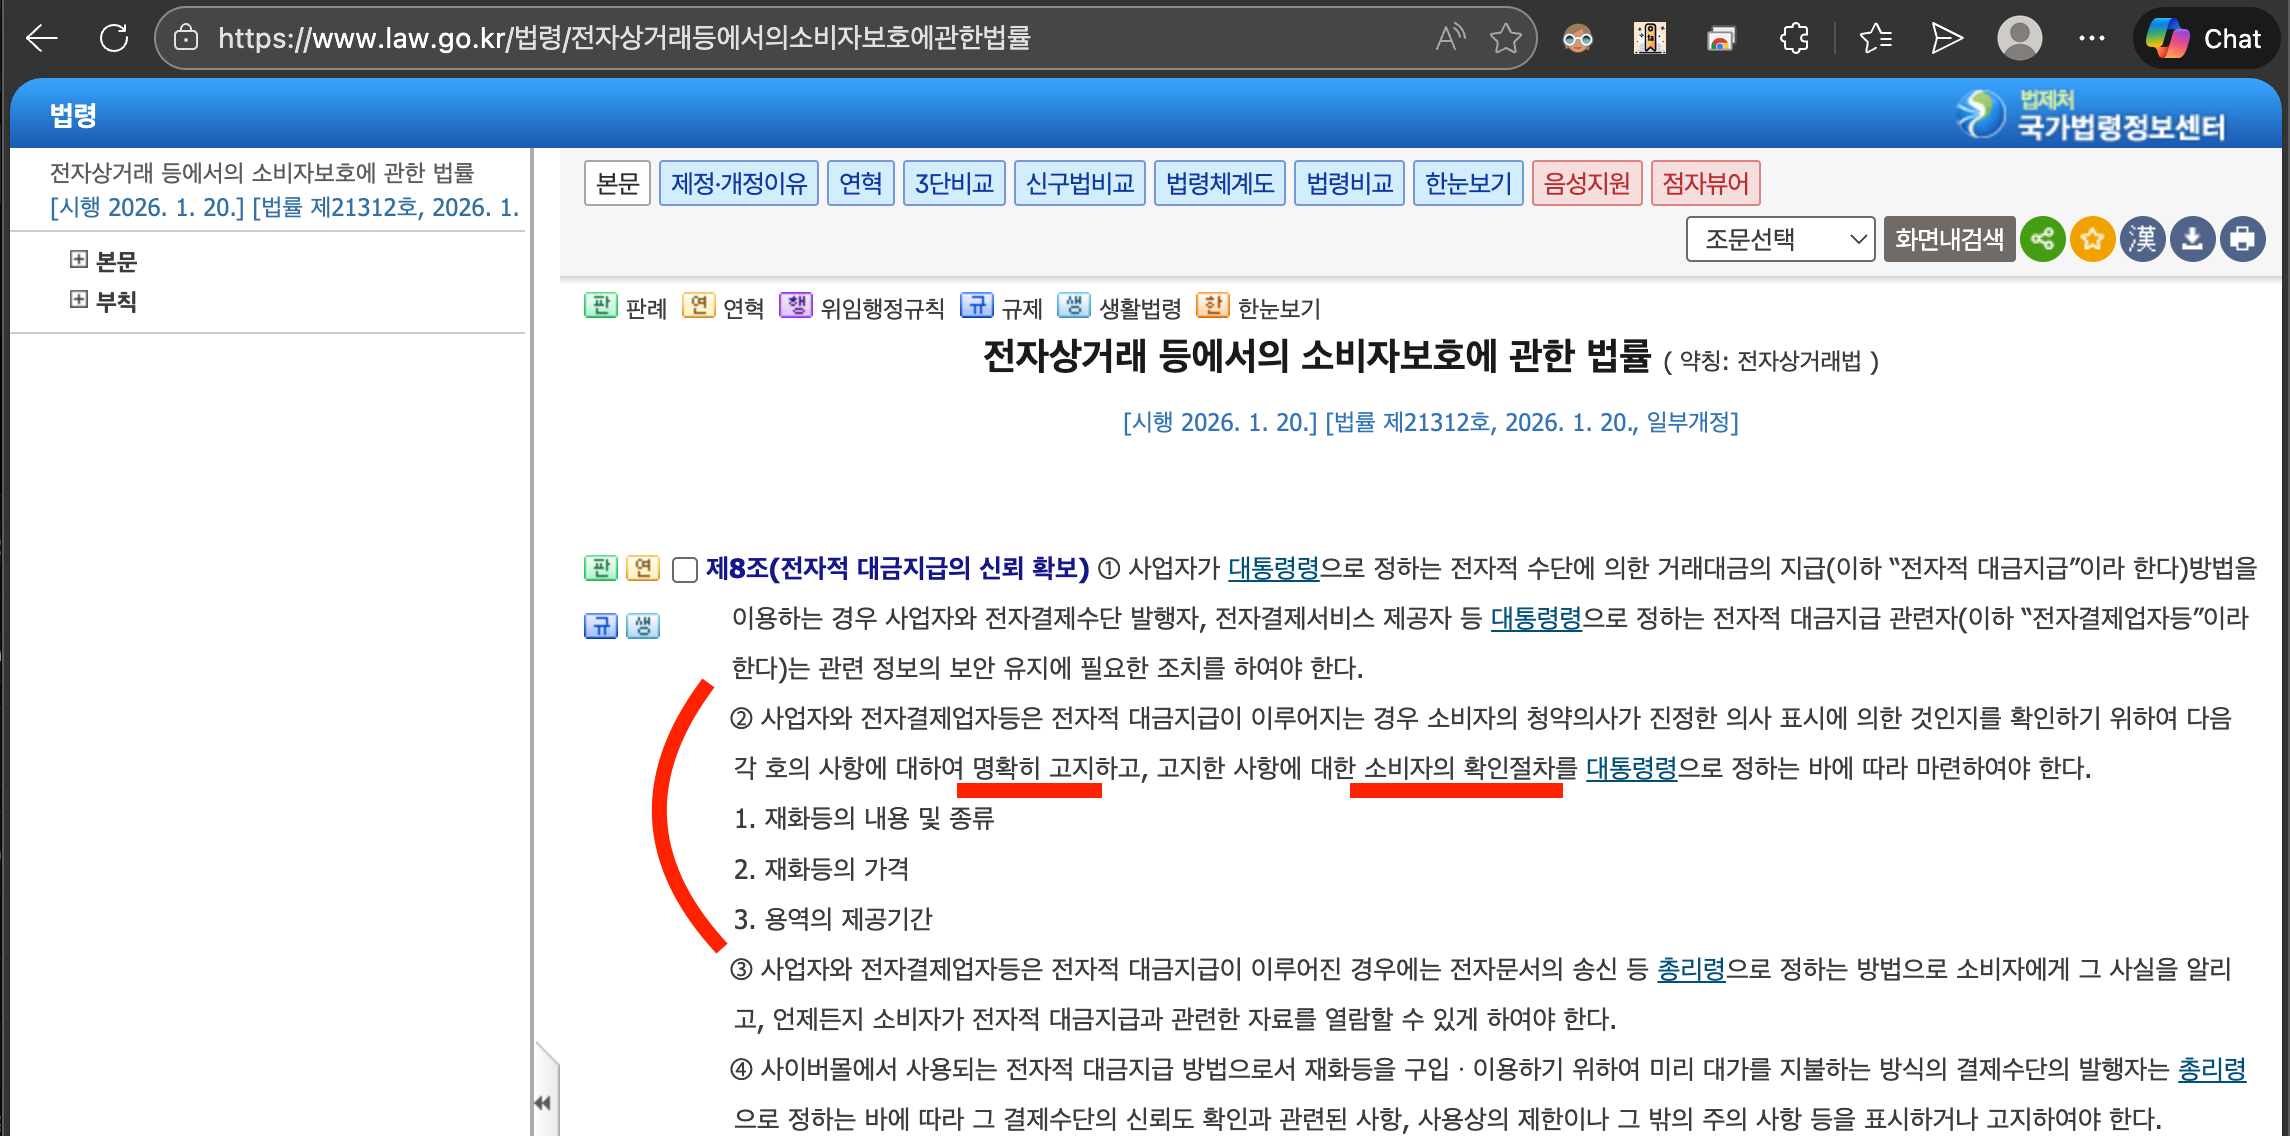Toggle Hanja display with 漢 icon

point(2142,239)
